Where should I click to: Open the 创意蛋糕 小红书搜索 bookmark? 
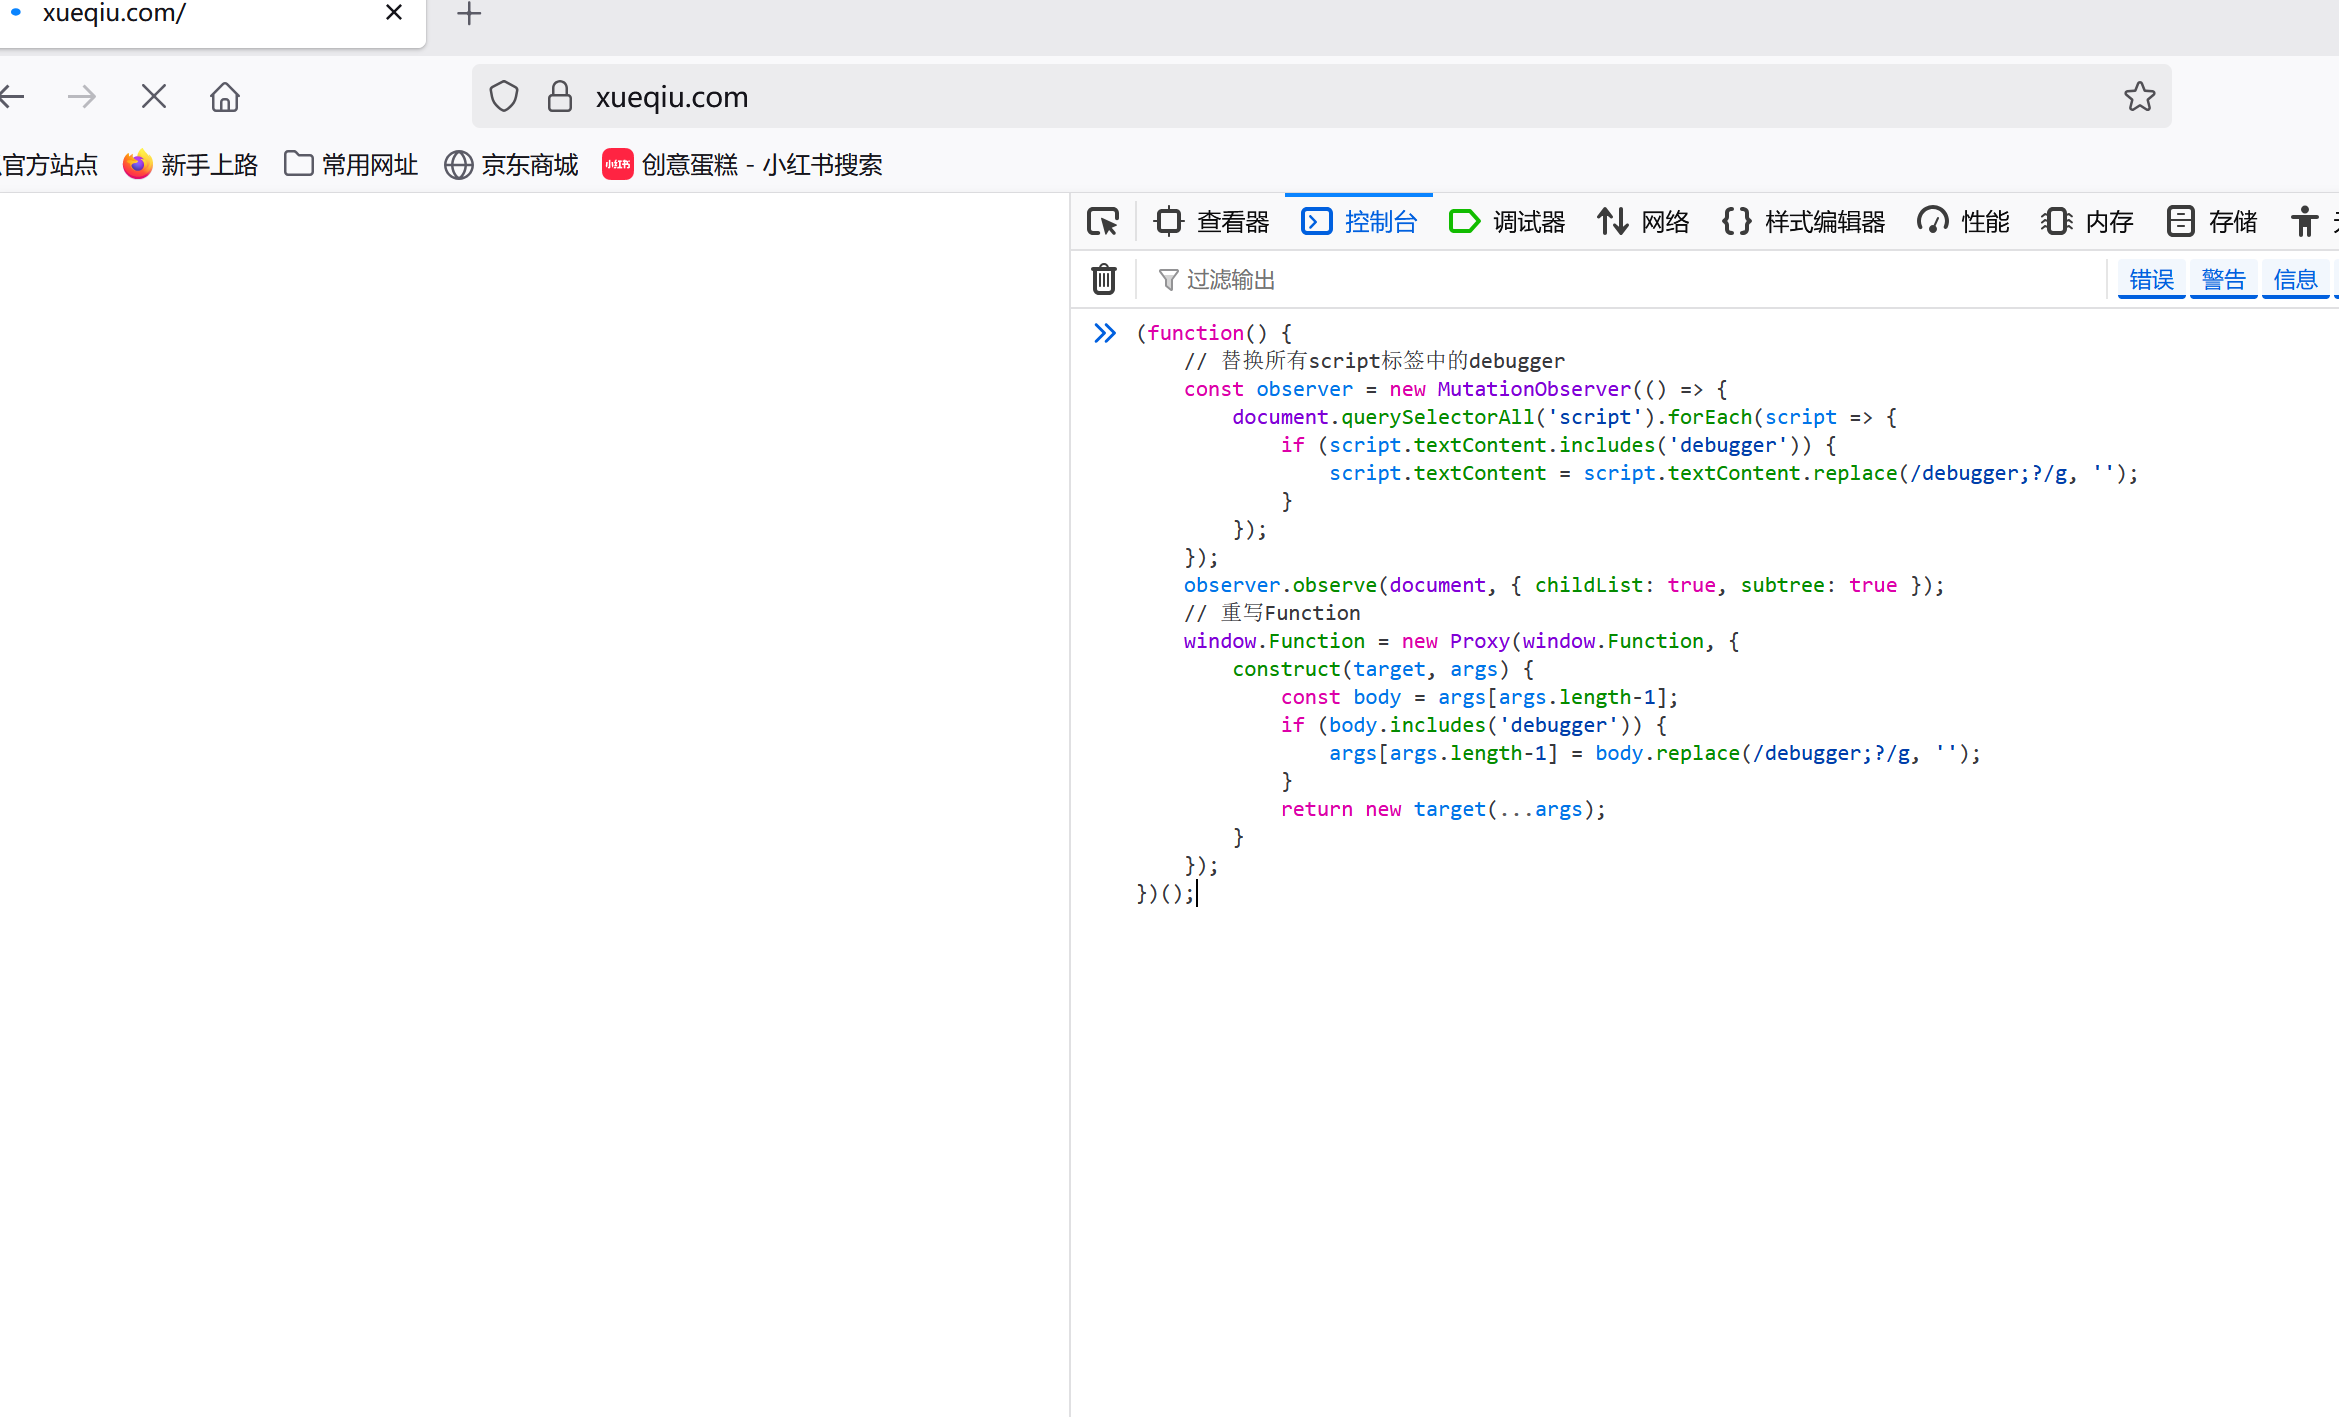pyautogui.click(x=742, y=164)
